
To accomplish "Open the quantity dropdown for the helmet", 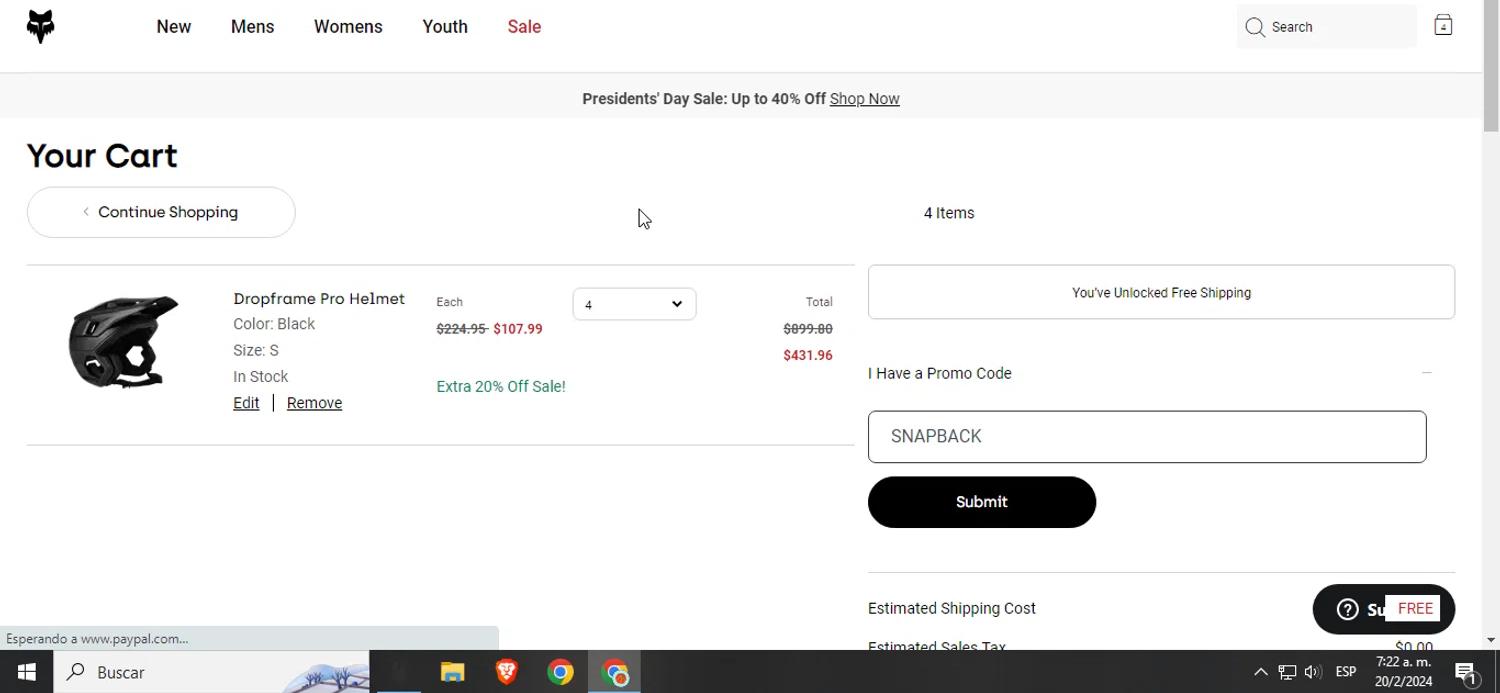I will [634, 304].
